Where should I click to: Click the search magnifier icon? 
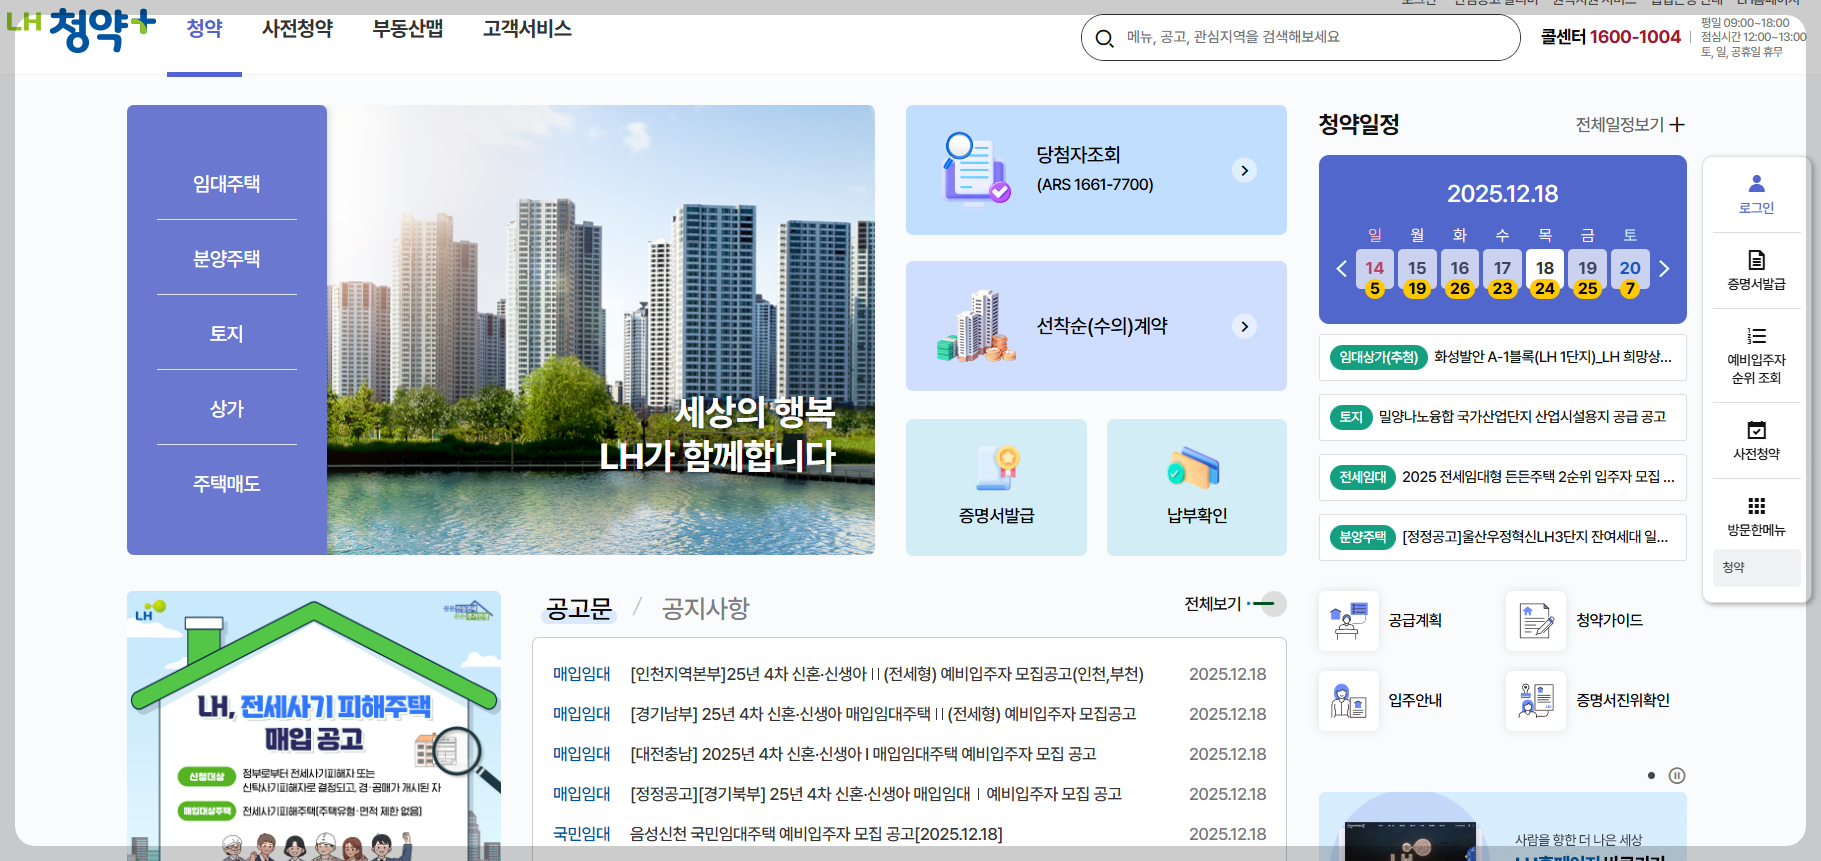click(1104, 38)
